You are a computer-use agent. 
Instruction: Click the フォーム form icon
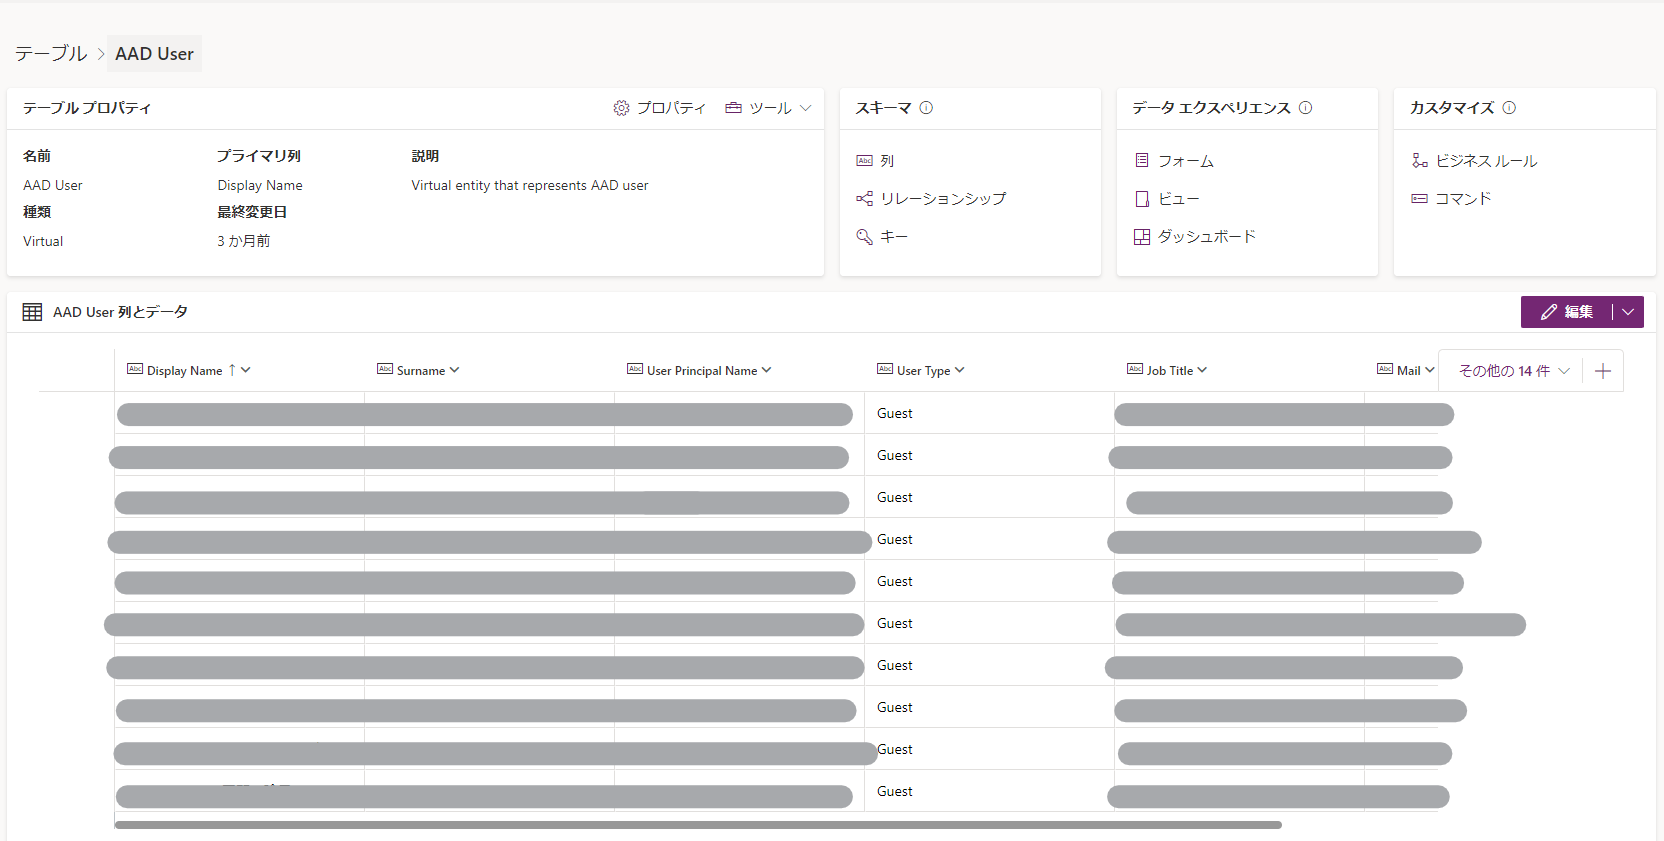pos(1142,161)
